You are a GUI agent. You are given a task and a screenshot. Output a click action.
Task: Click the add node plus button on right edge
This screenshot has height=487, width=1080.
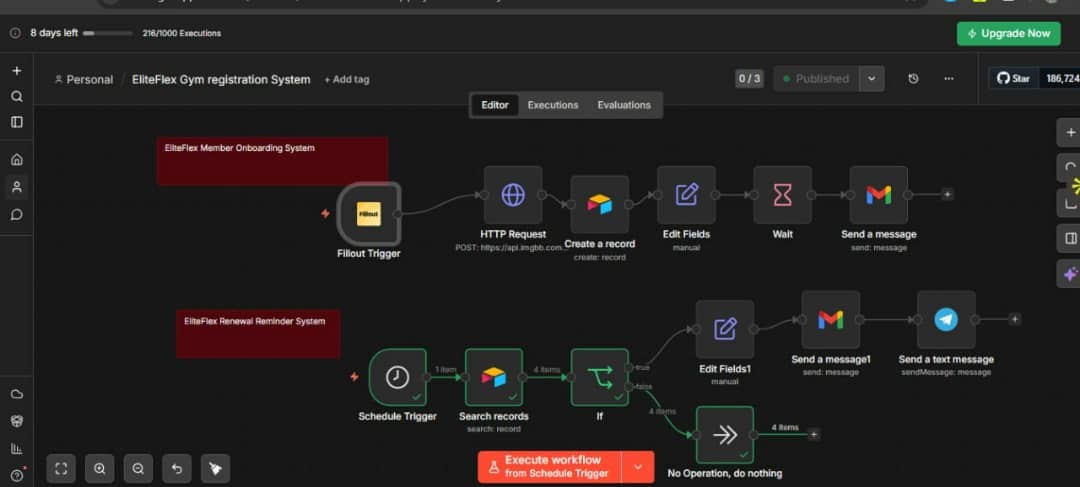(1070, 132)
